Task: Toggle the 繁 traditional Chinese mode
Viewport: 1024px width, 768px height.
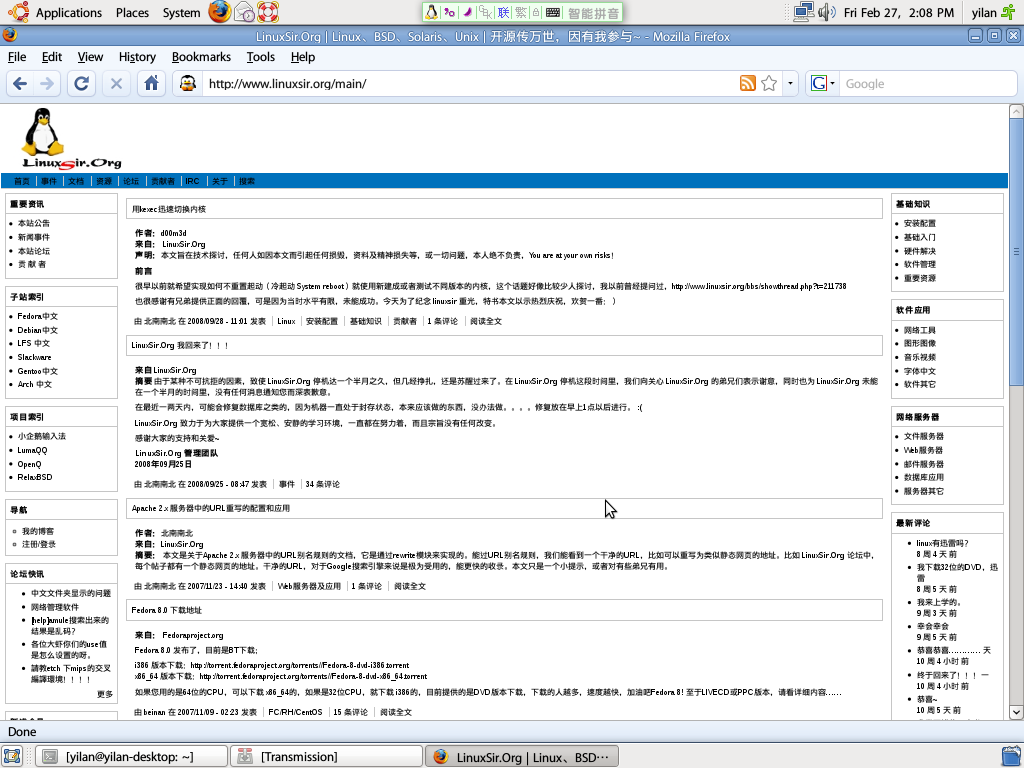Action: tap(520, 12)
